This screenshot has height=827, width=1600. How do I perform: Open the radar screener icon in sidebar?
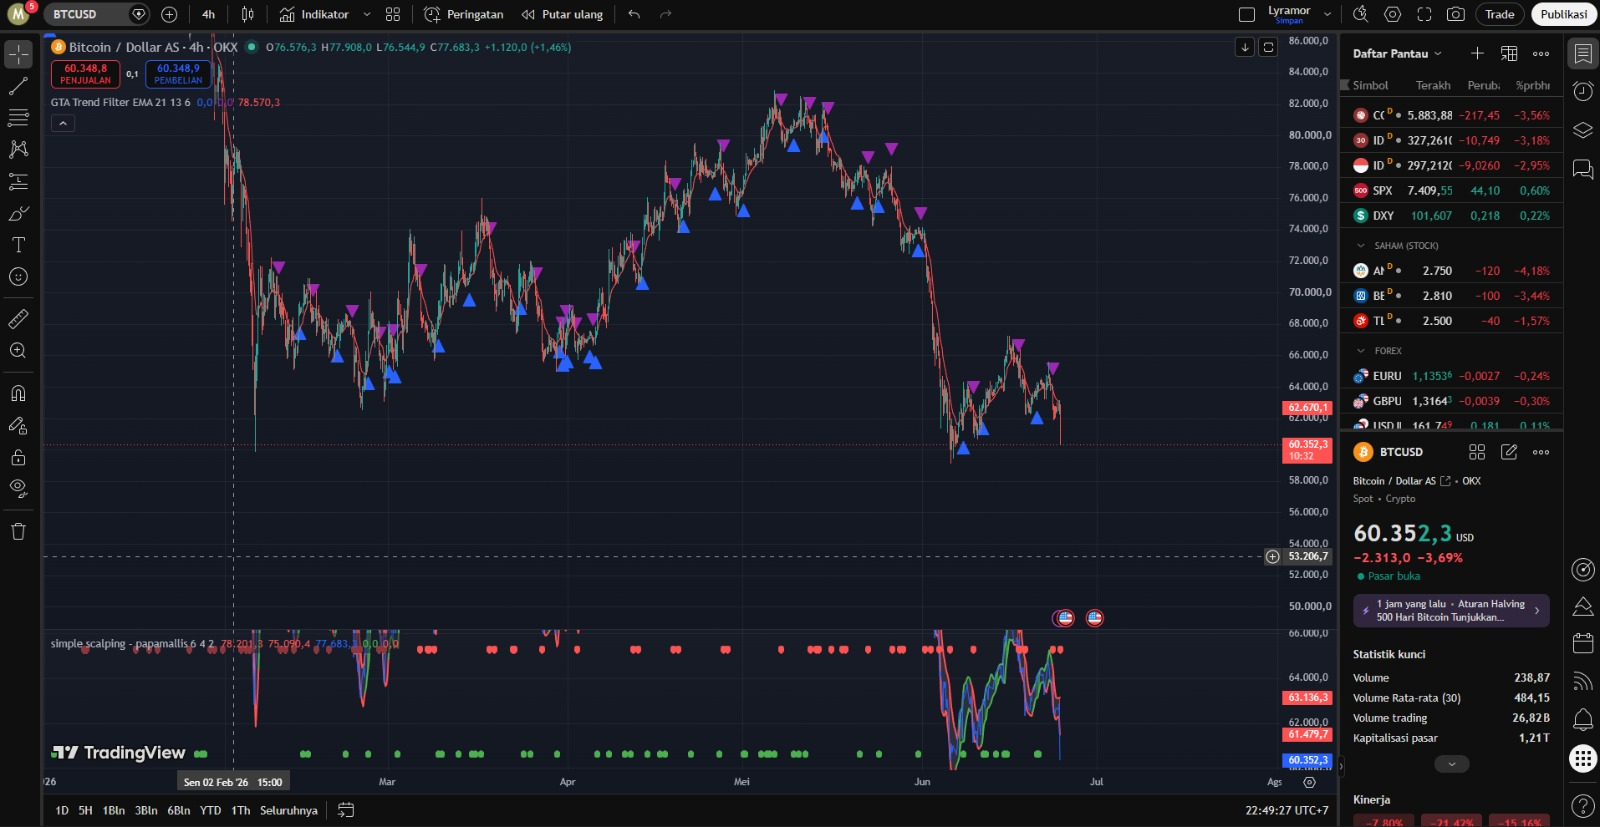[1583, 569]
